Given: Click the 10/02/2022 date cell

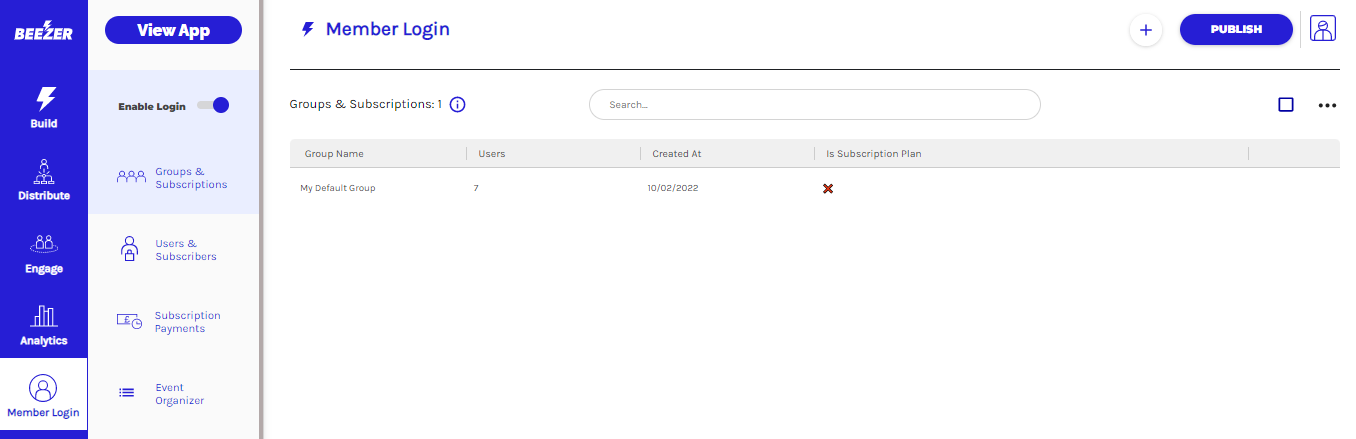Looking at the screenshot, I should point(673,188).
